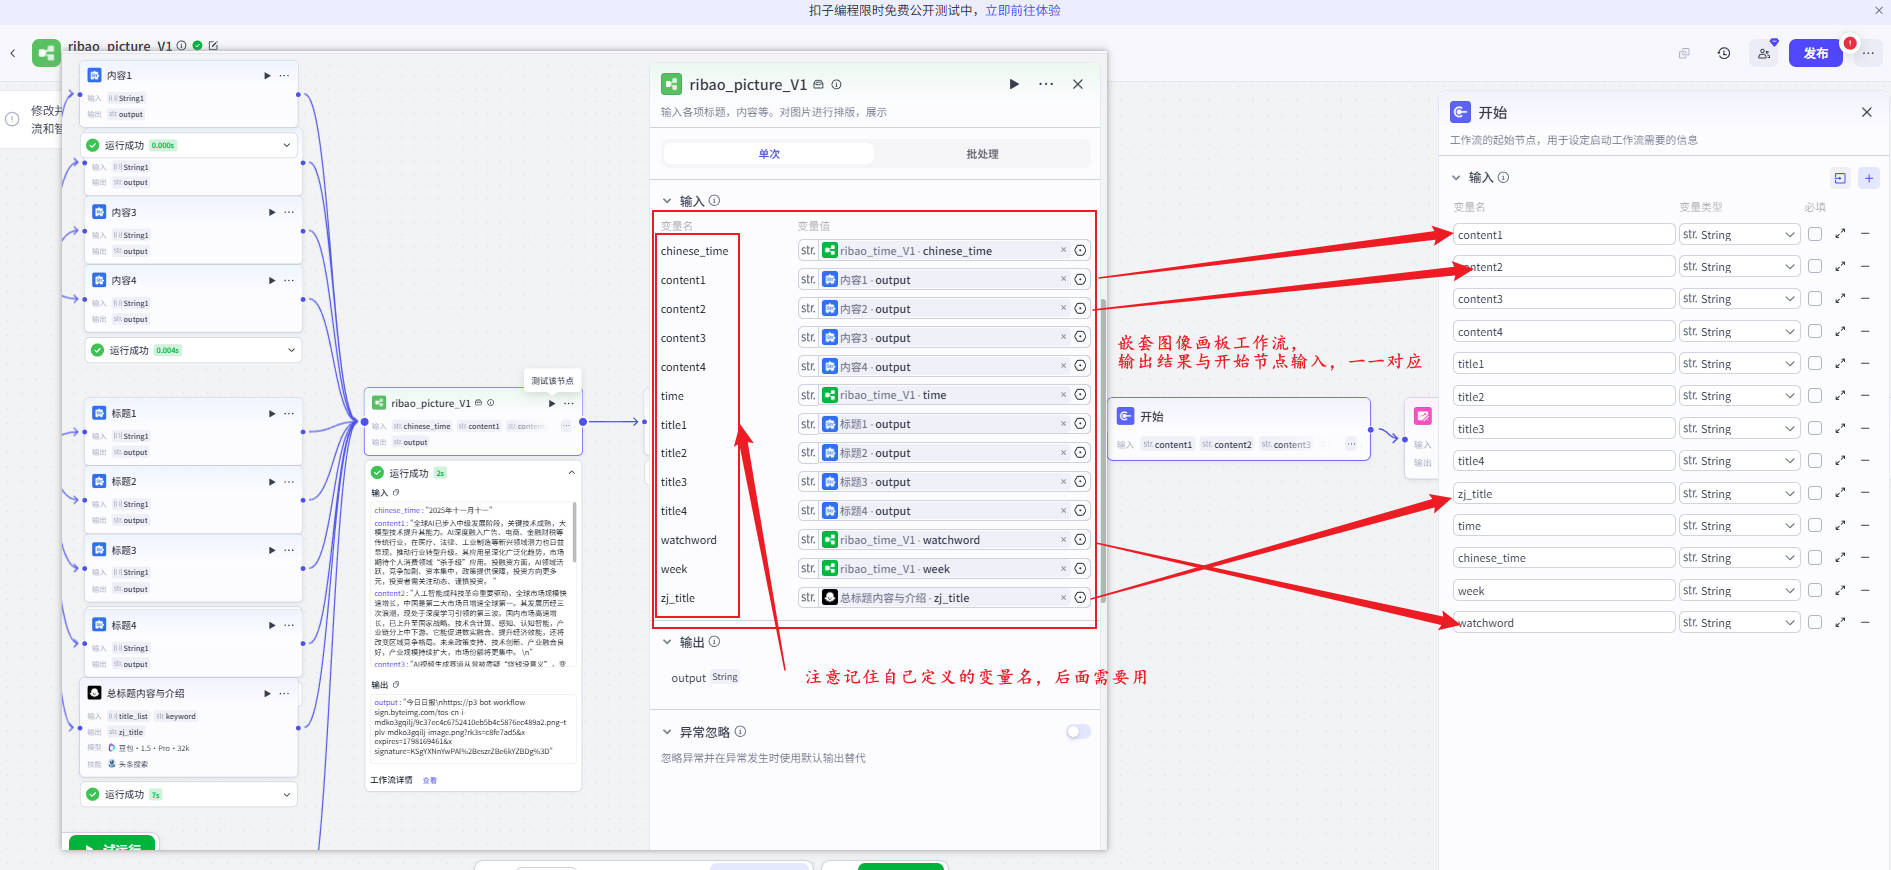Image resolution: width=1891 pixels, height=870 pixels.
Task: Open the collaborators icon in top bar
Action: (1764, 53)
